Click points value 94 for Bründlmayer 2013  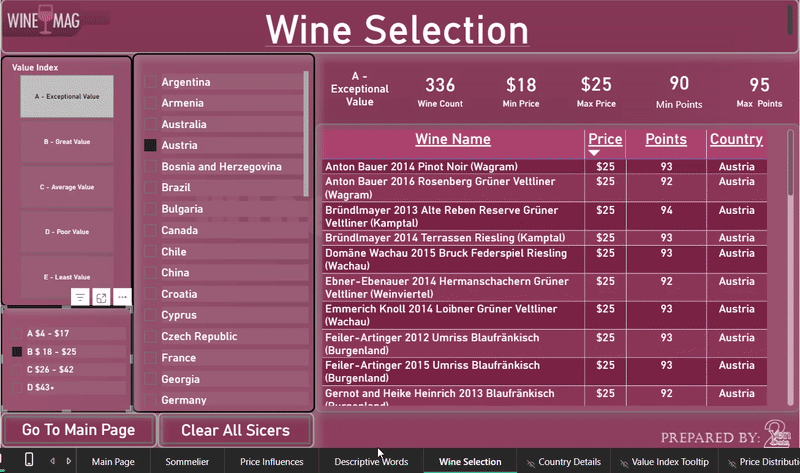666,210
